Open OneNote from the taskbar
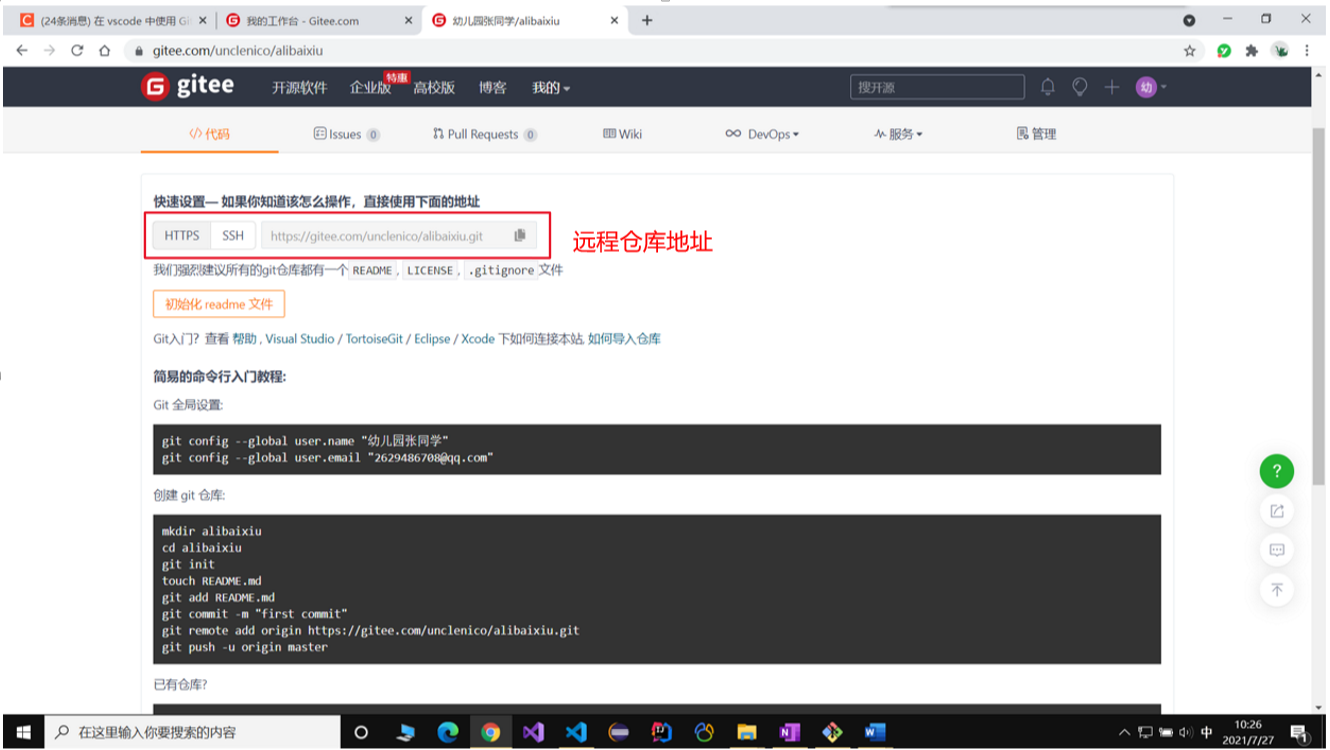Viewport: 1330px width, 750px height. [790, 732]
